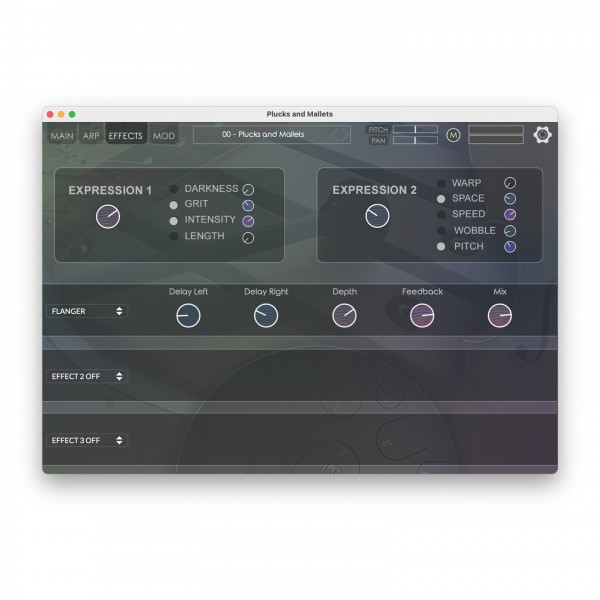Toggle the Speed assignment dot

[x=441, y=215]
